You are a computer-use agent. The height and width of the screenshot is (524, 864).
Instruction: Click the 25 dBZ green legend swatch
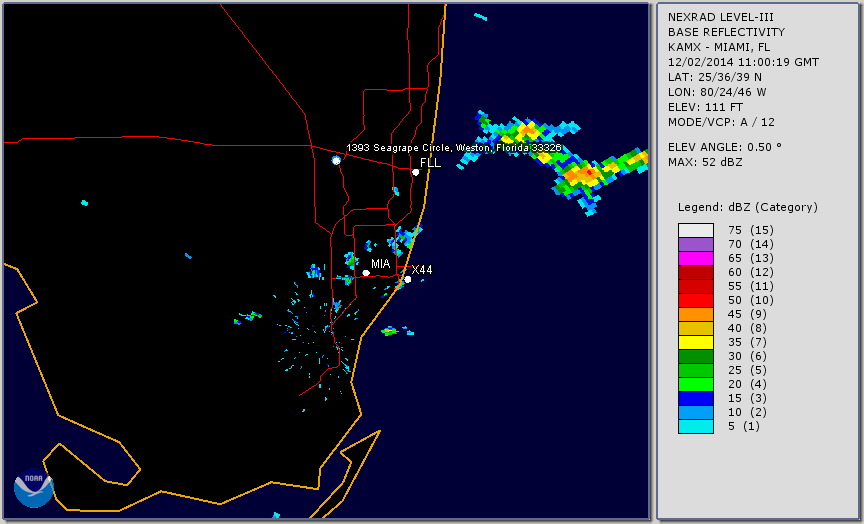696,370
